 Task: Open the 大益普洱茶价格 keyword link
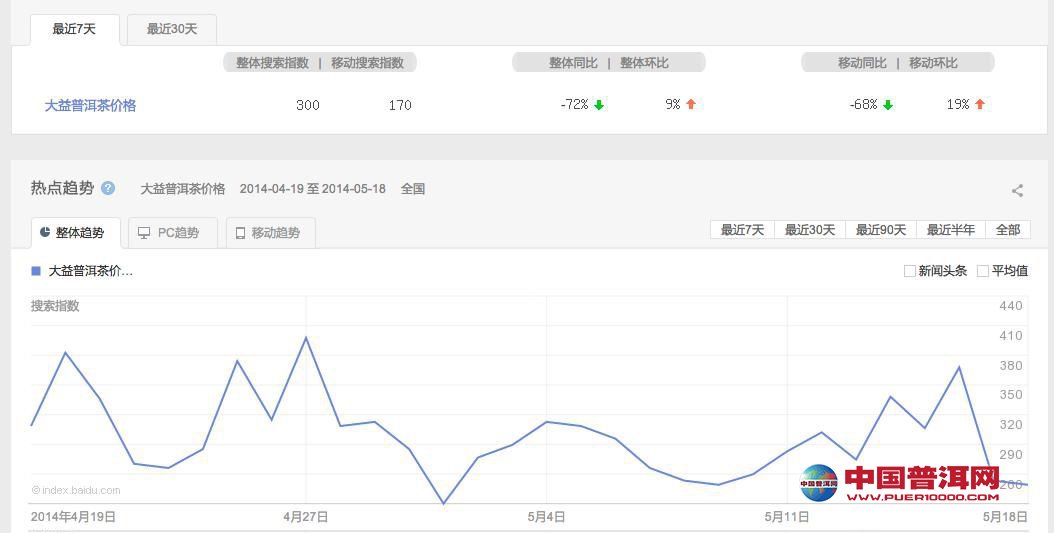(x=90, y=106)
